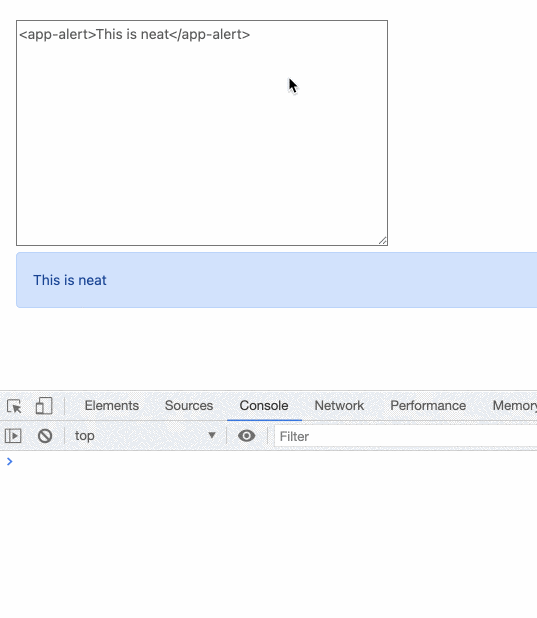Focus the console Filter input field
Screen dimensions: 537x618
point(405,436)
